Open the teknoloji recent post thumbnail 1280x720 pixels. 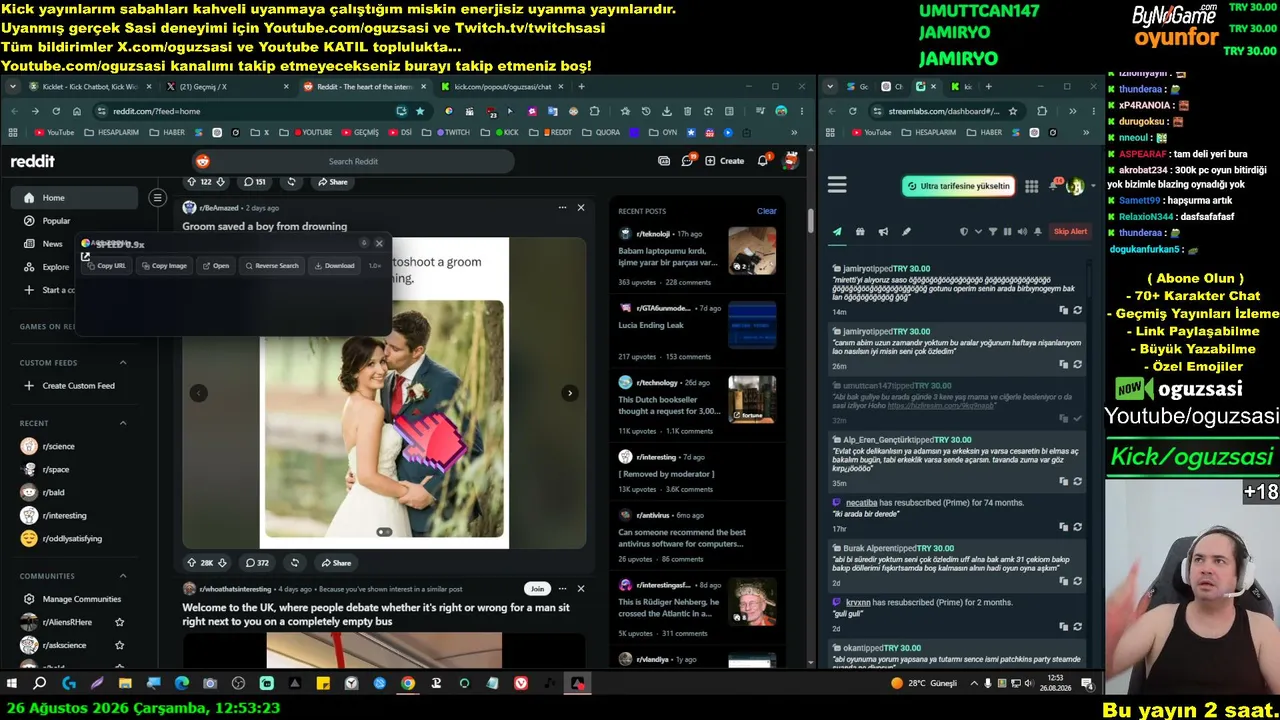tap(752, 251)
